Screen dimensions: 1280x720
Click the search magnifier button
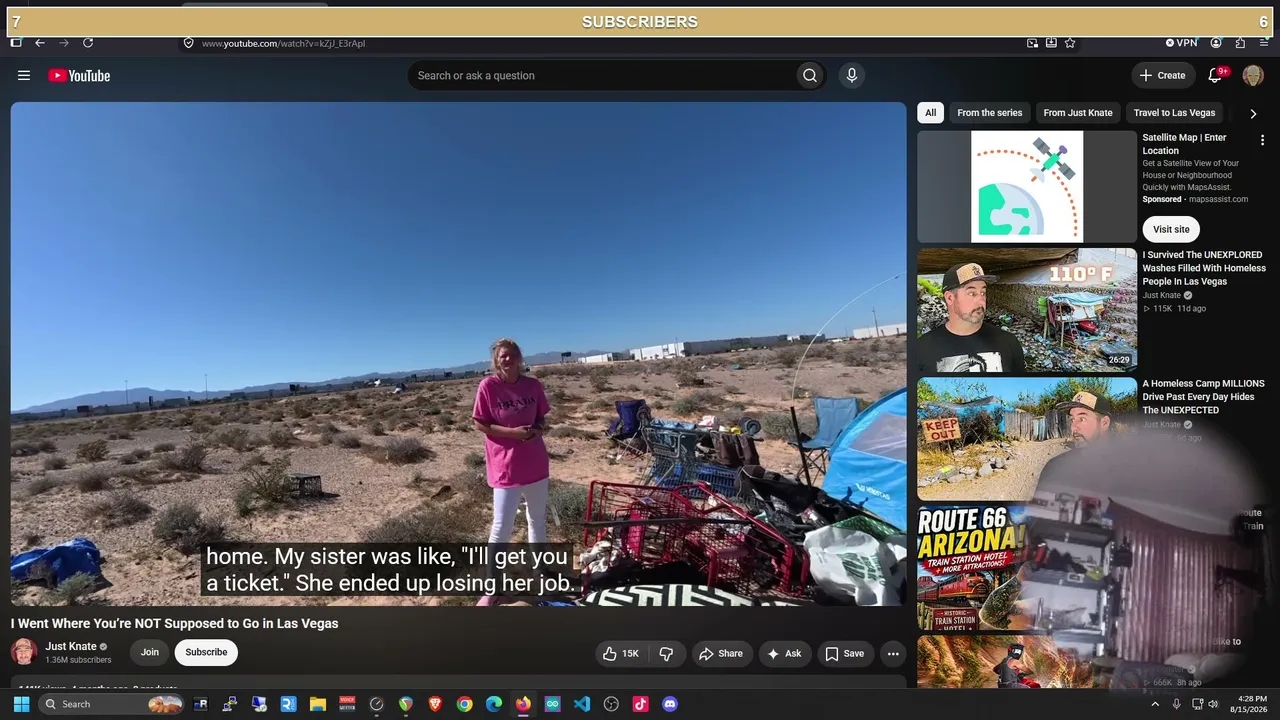[x=810, y=75]
